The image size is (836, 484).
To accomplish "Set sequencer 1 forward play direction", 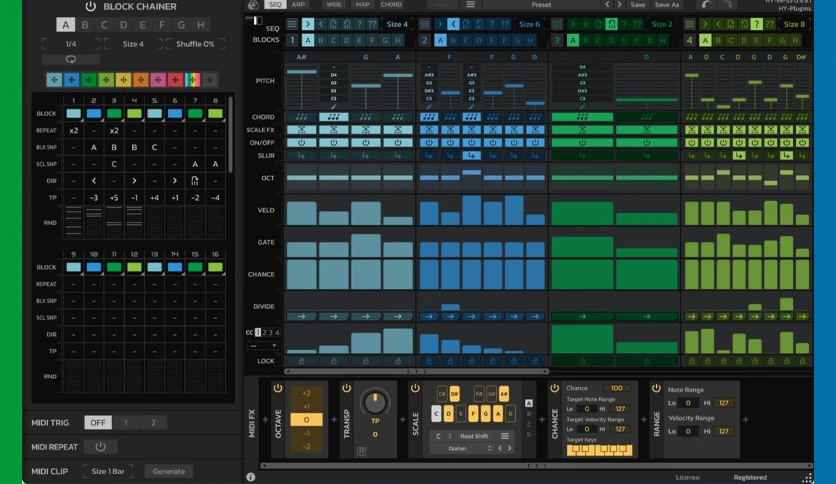I will [x=308, y=24].
